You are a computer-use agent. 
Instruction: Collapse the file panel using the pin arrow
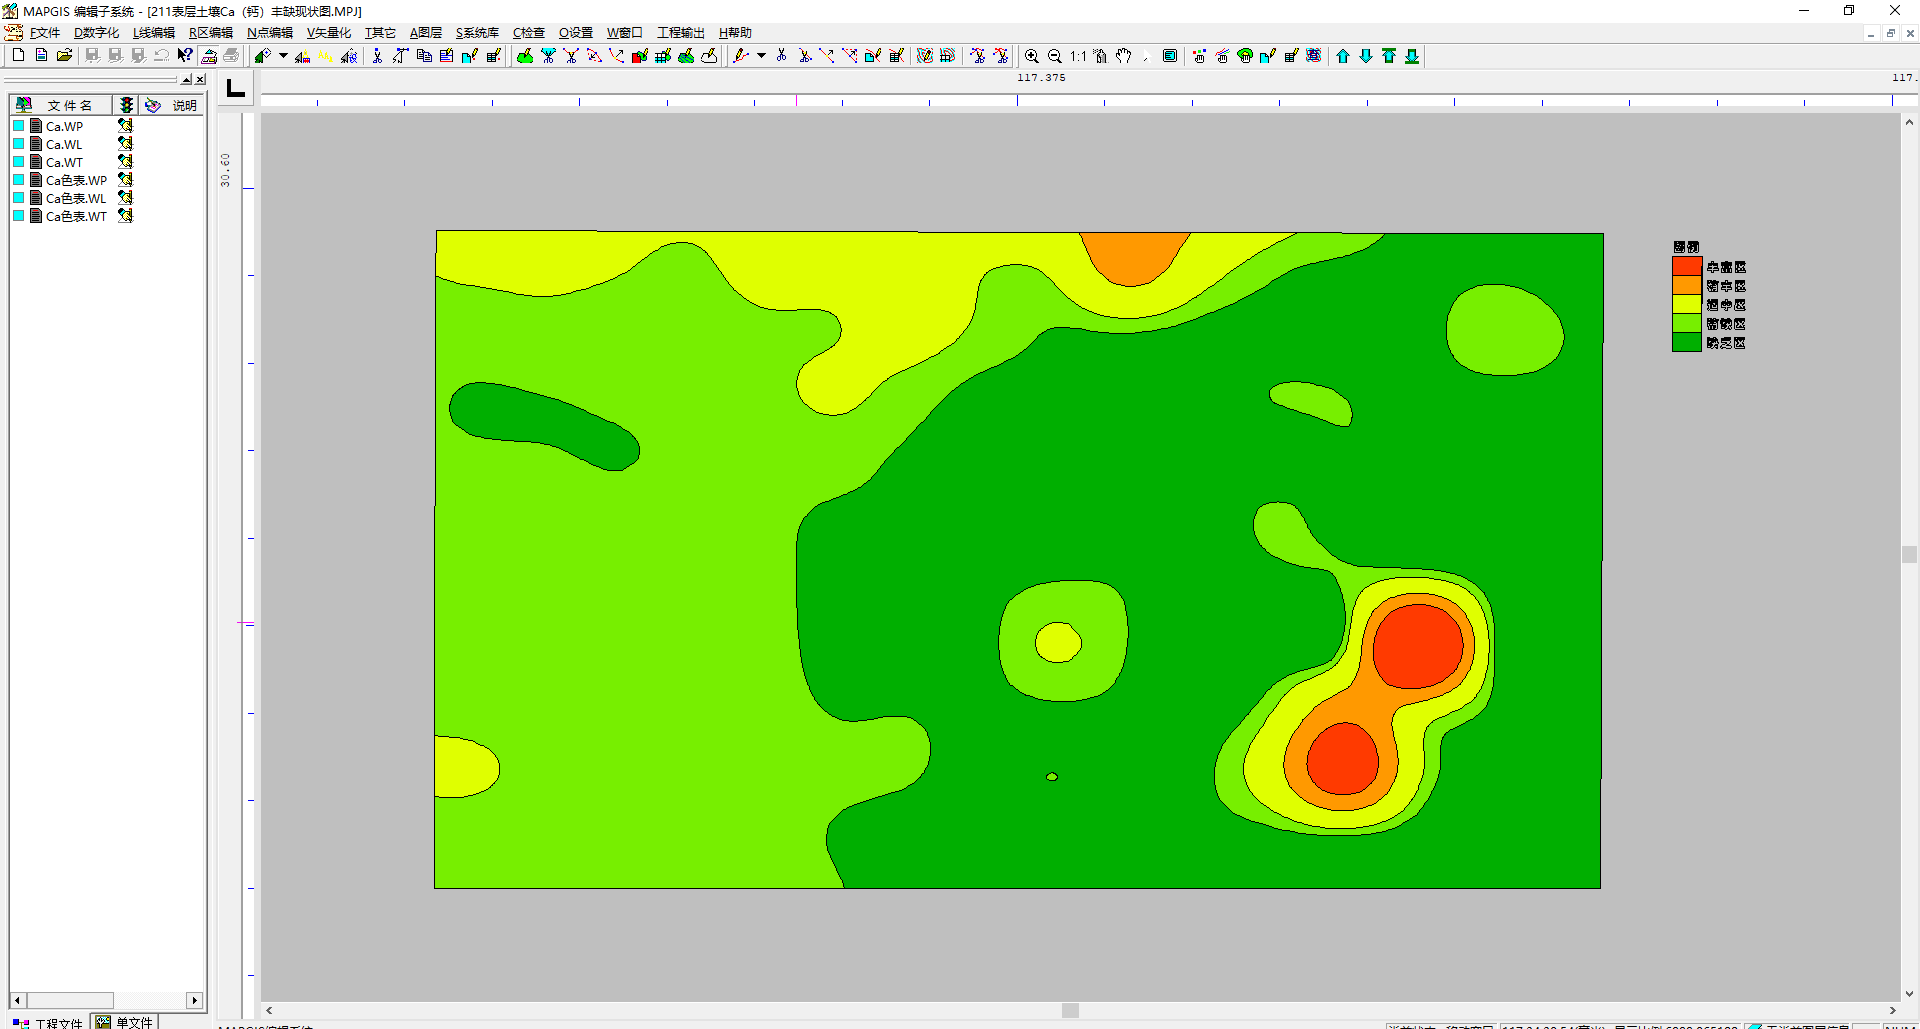[x=186, y=79]
